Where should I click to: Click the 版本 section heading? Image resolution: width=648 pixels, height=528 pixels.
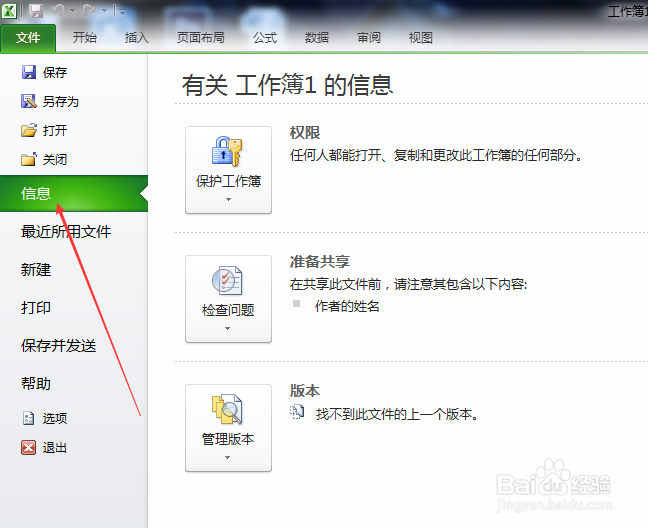305,390
